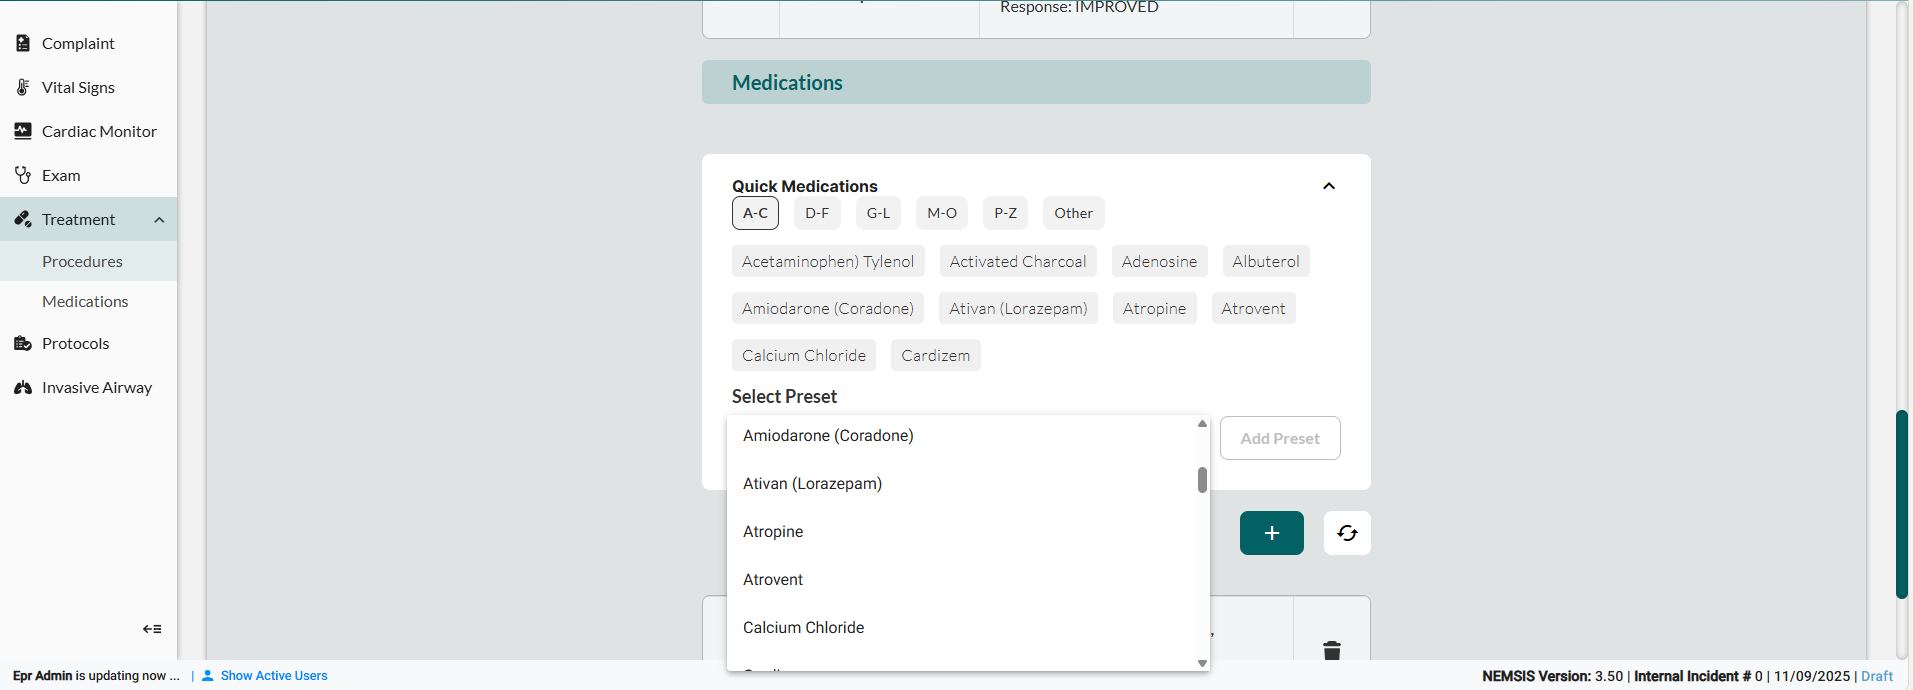The image size is (1913, 690).
Task: Collapse the Quick Medications panel chevron
Action: pyautogui.click(x=1328, y=186)
